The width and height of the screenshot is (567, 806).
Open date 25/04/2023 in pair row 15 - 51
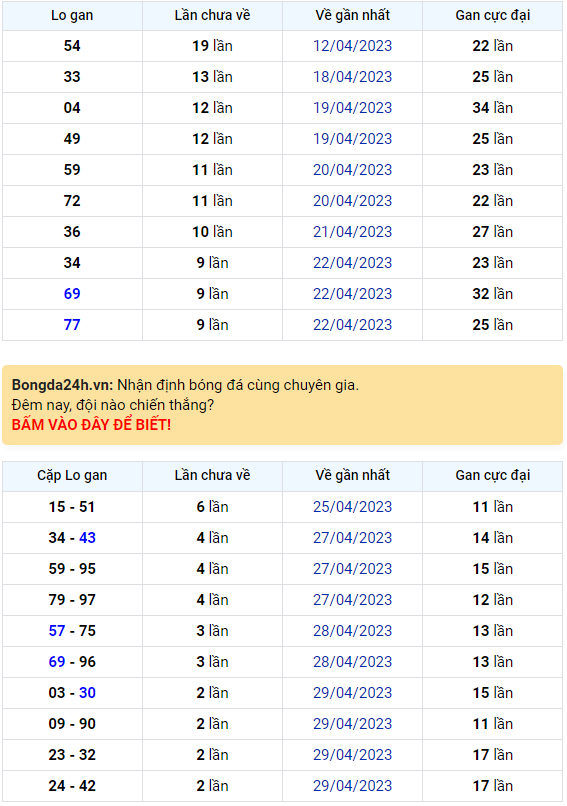click(353, 507)
